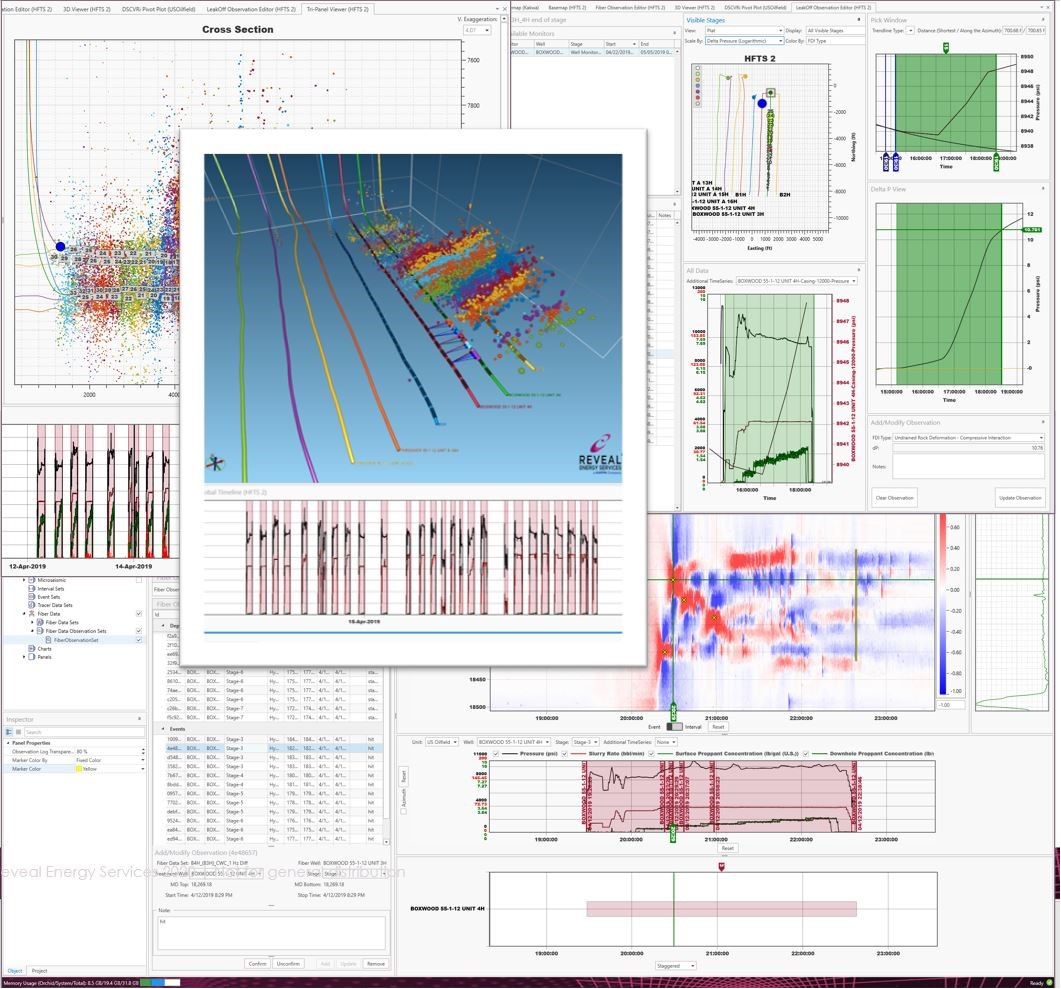Viewport: 1061px width, 989px height.
Task: Enable the Azimuth checkbox
Action: 404,811
